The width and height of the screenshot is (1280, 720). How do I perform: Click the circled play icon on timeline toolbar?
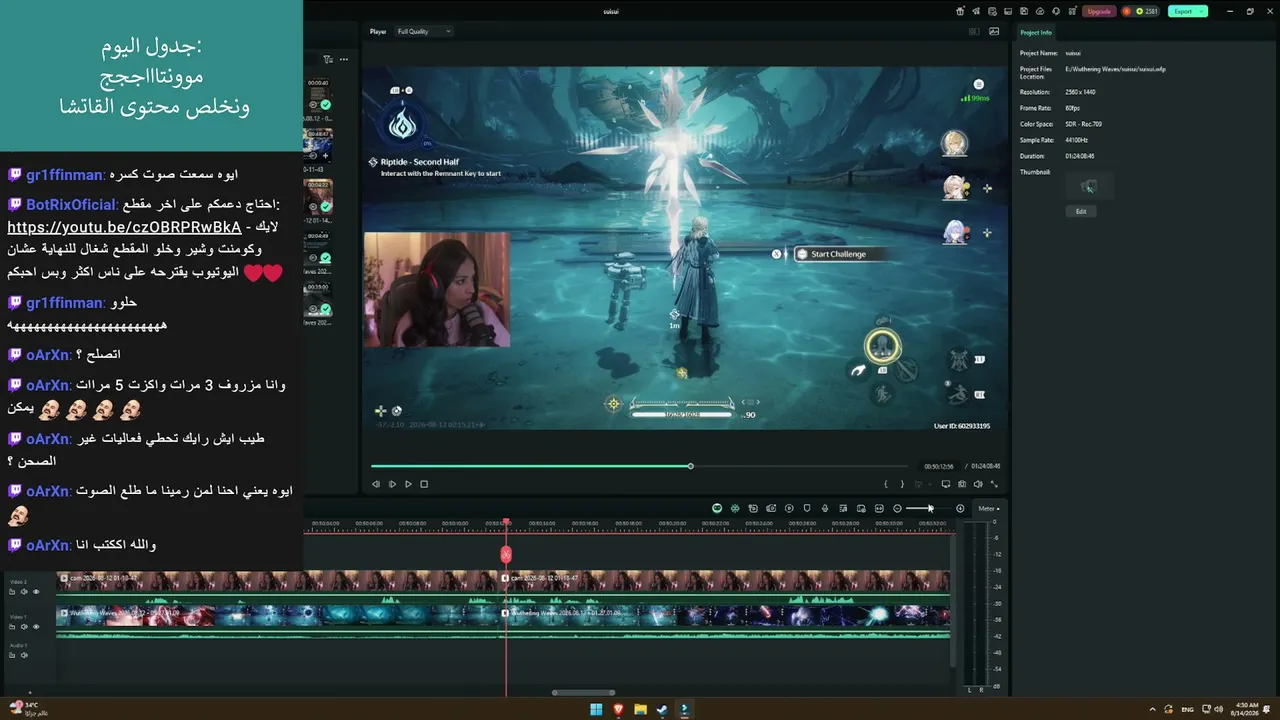point(789,508)
